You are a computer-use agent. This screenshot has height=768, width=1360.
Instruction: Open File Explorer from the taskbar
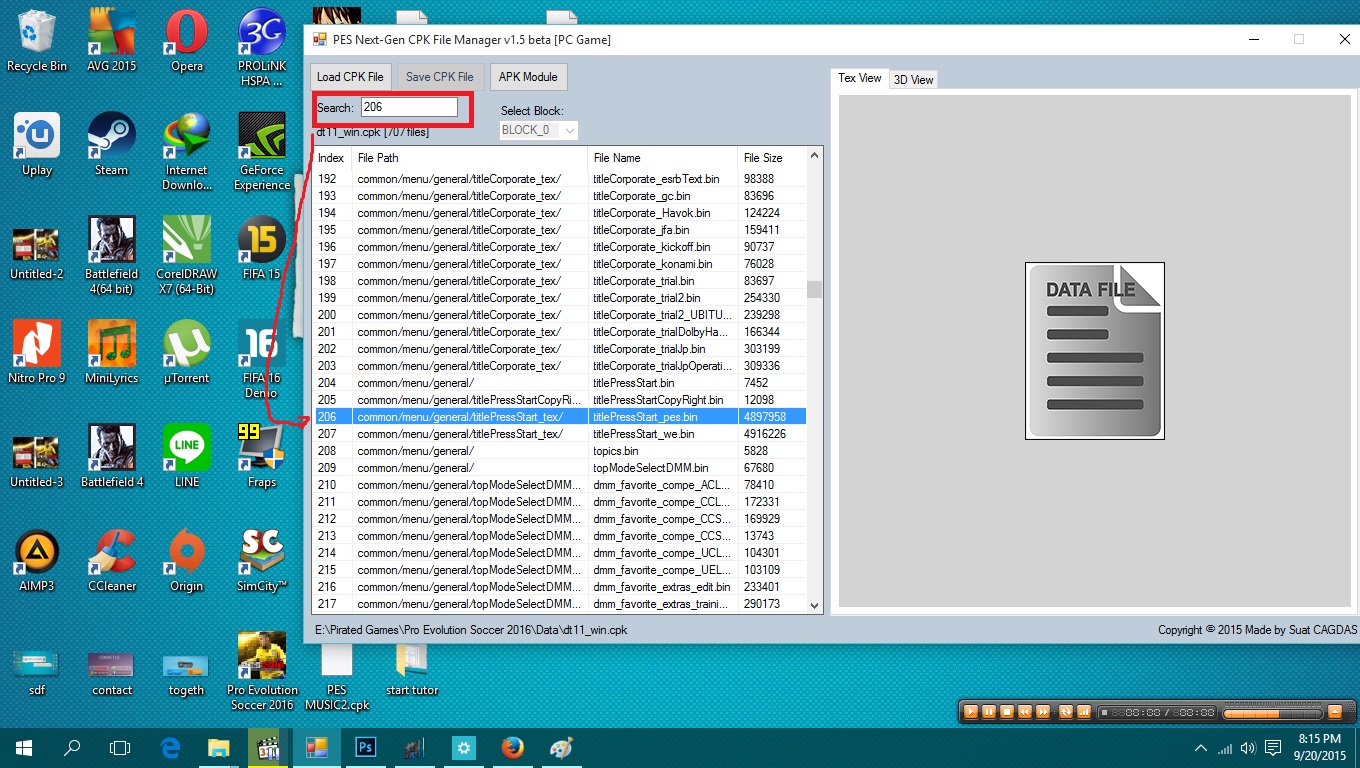[x=219, y=748]
